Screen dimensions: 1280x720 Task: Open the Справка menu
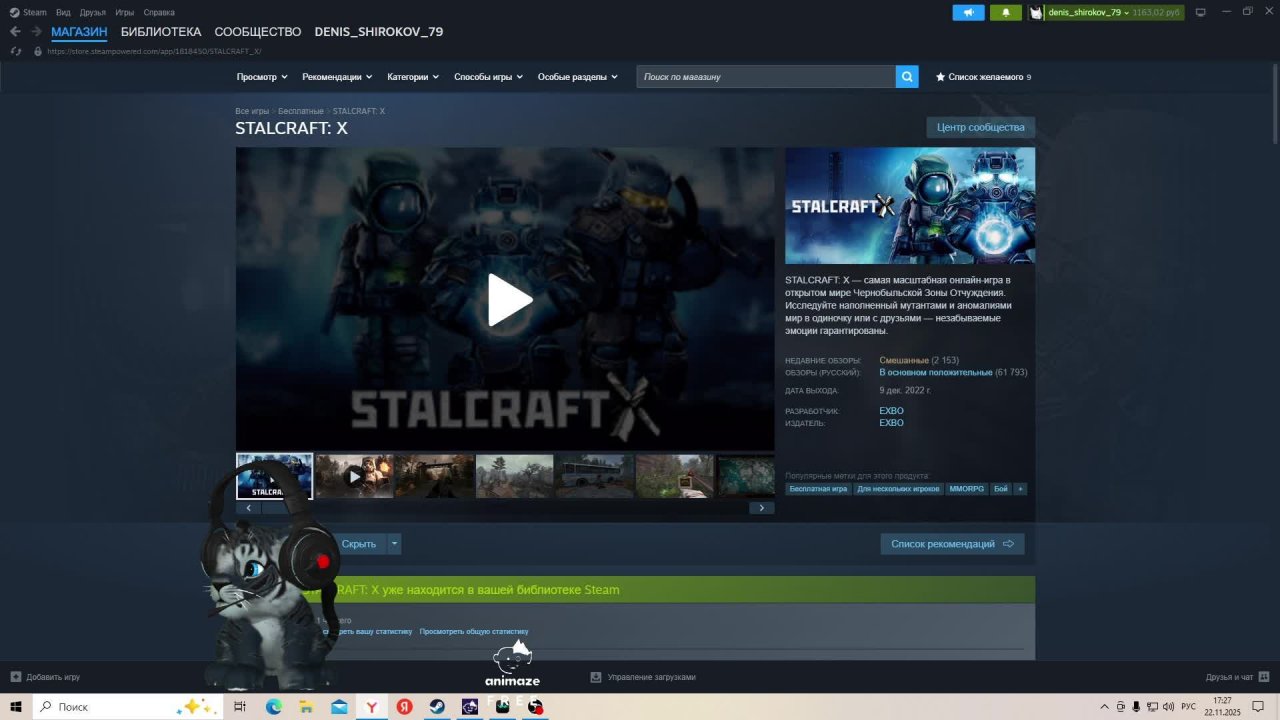[159, 12]
